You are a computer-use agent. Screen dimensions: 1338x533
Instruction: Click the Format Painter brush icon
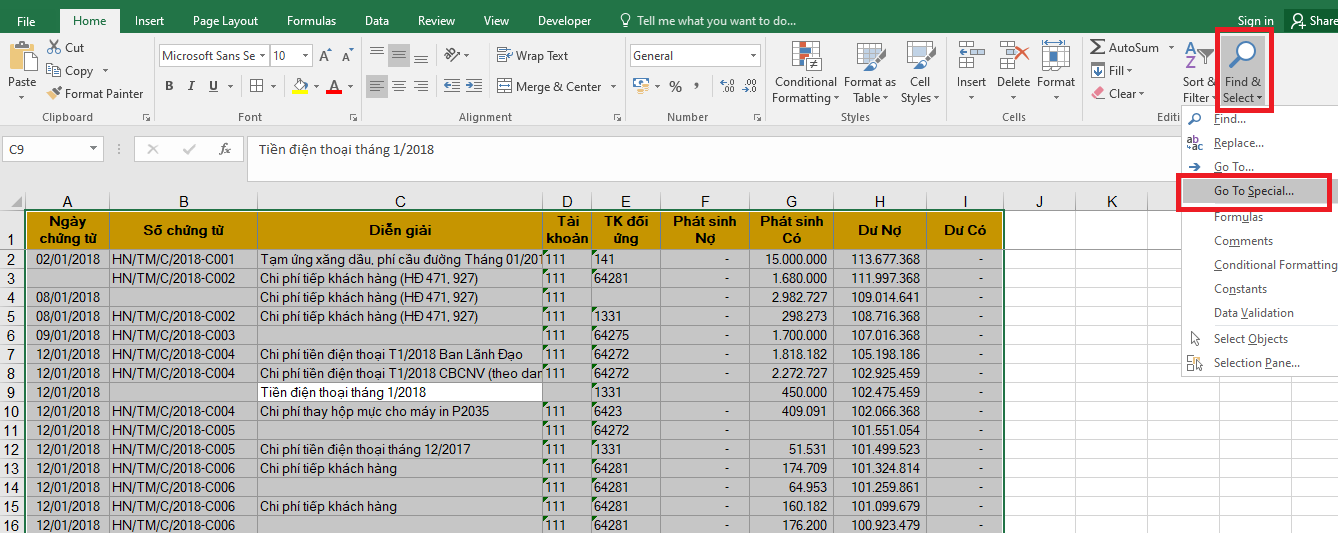point(54,94)
